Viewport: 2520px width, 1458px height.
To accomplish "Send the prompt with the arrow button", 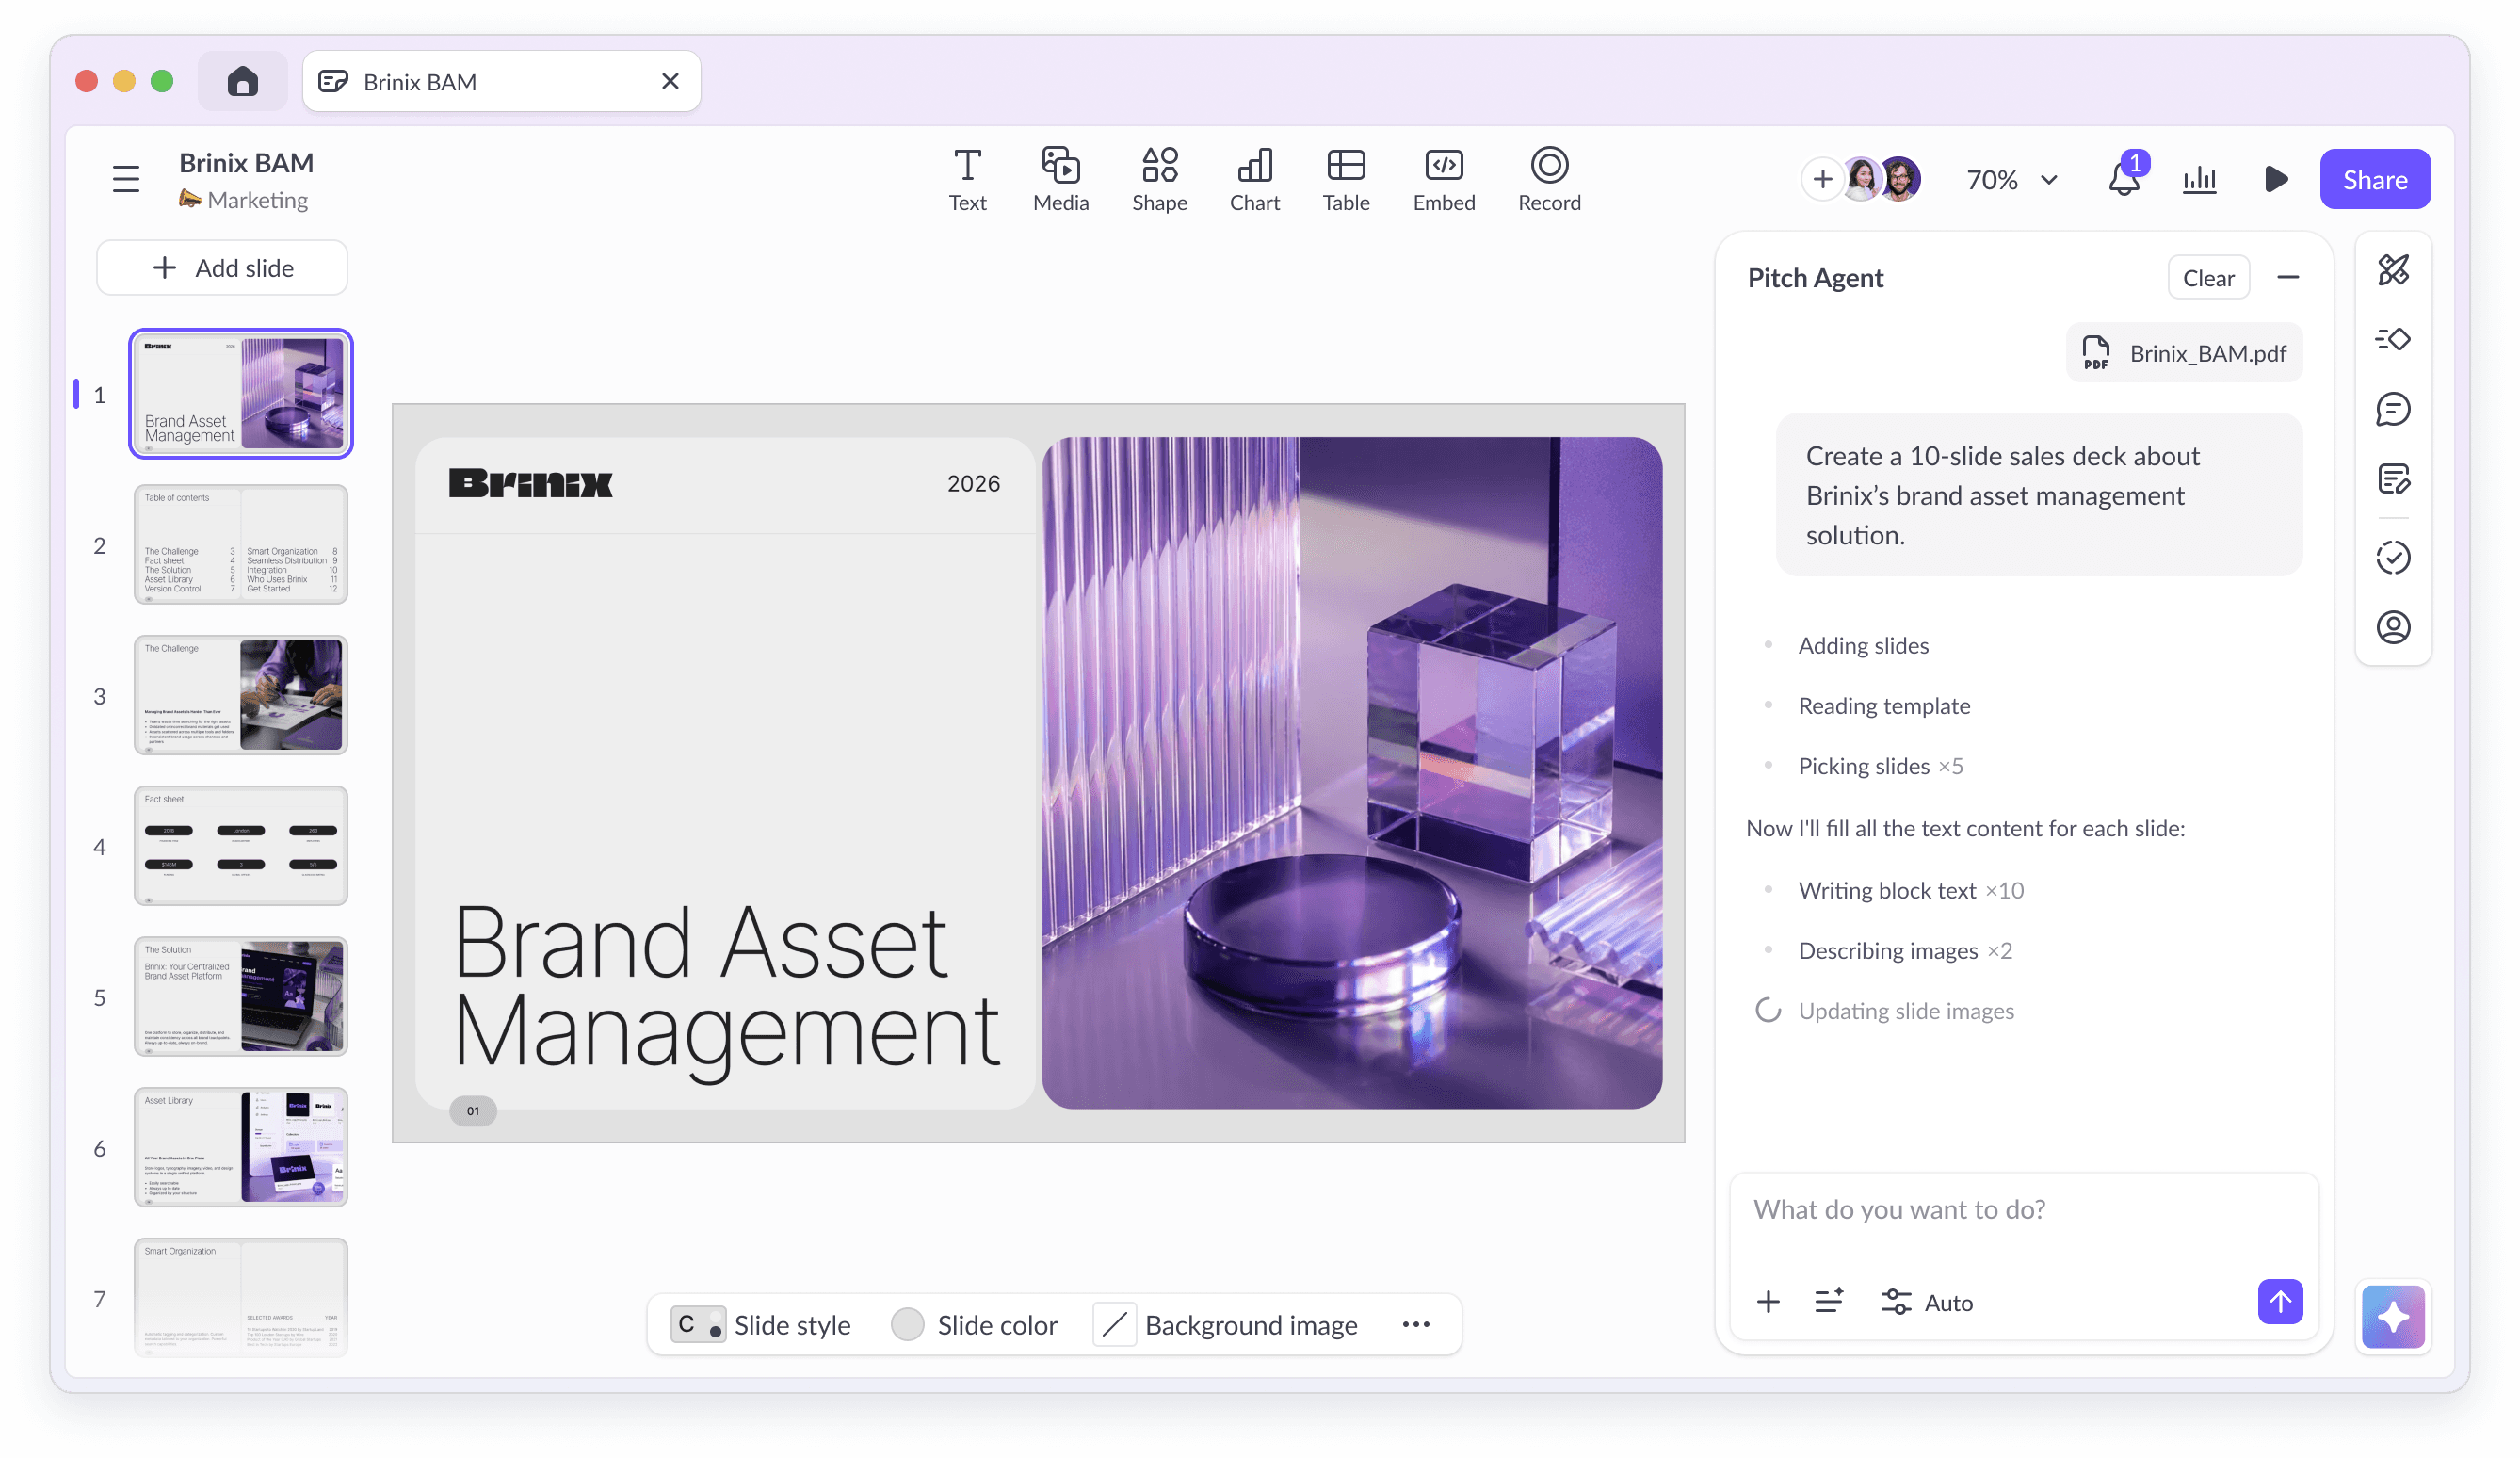I will pyautogui.click(x=2279, y=1302).
